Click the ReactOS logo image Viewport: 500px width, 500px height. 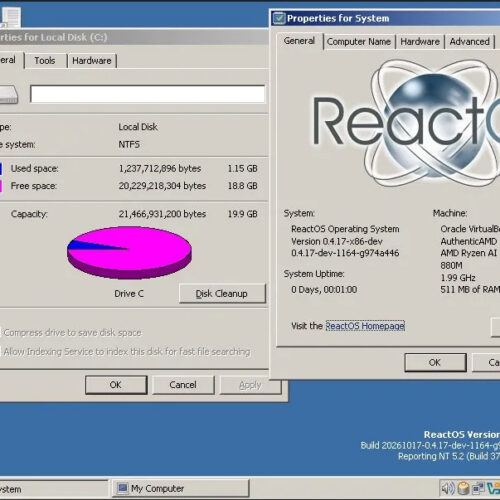coord(405,122)
